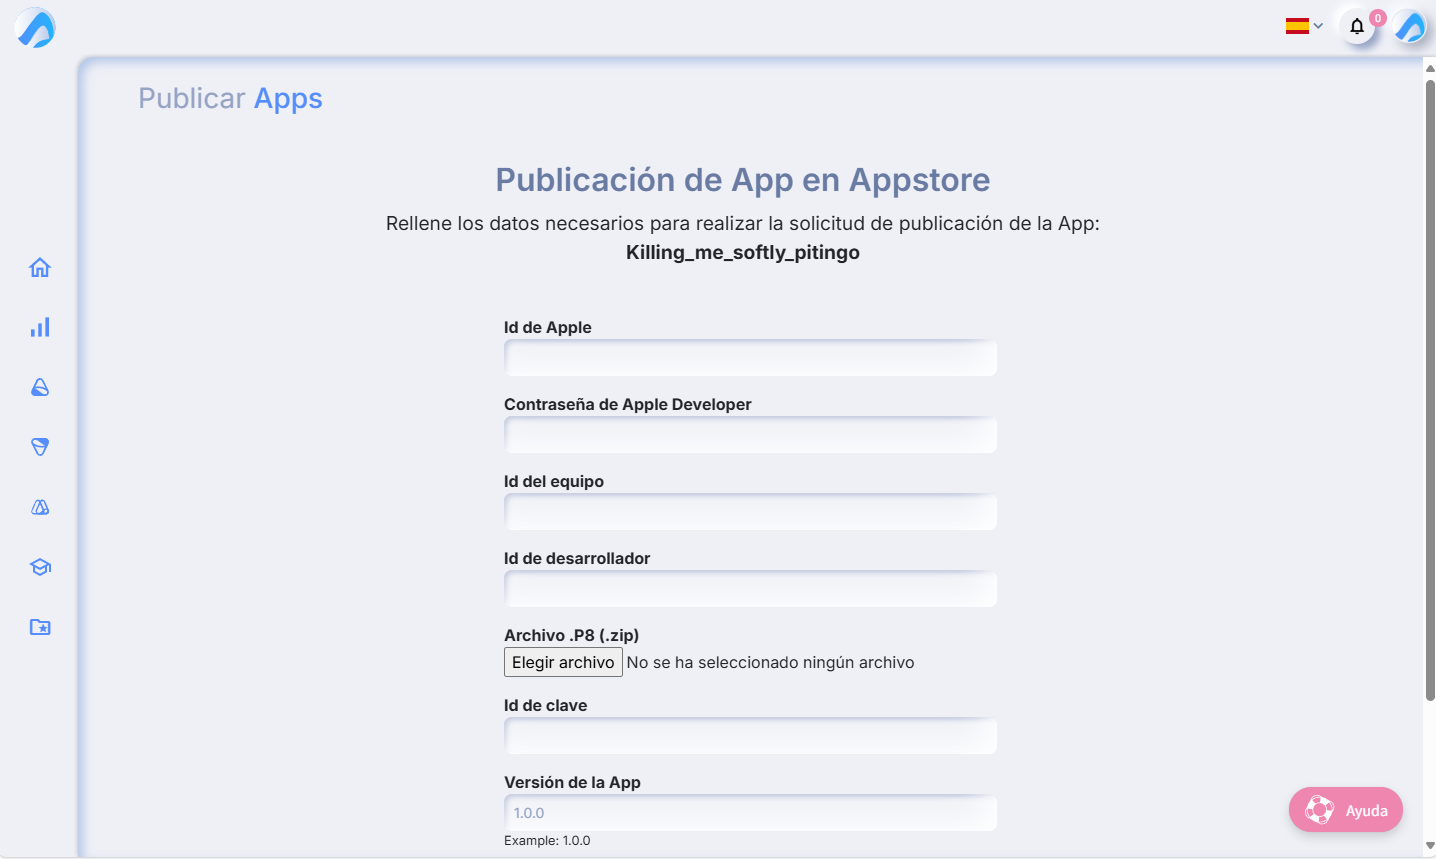Focus the Id de clave field
The height and width of the screenshot is (859, 1436).
[750, 736]
